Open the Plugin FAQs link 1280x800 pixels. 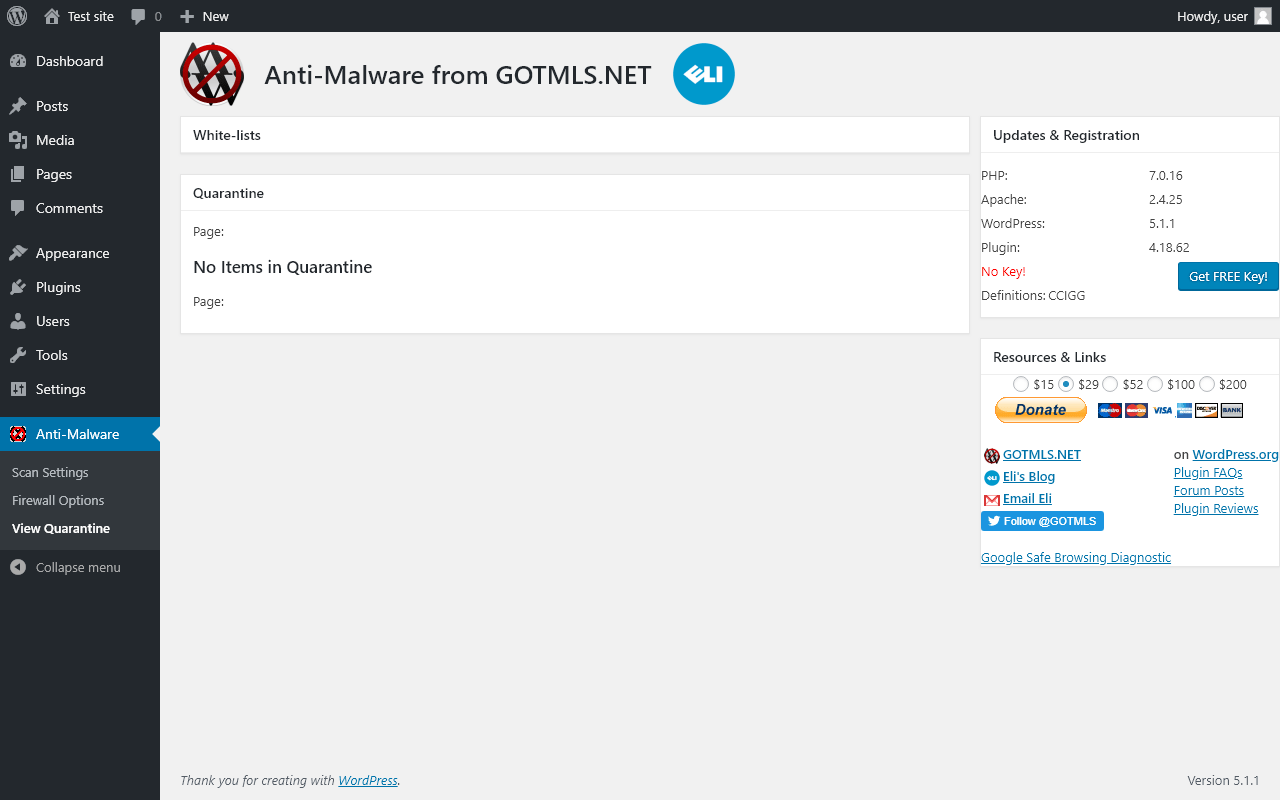click(1208, 472)
